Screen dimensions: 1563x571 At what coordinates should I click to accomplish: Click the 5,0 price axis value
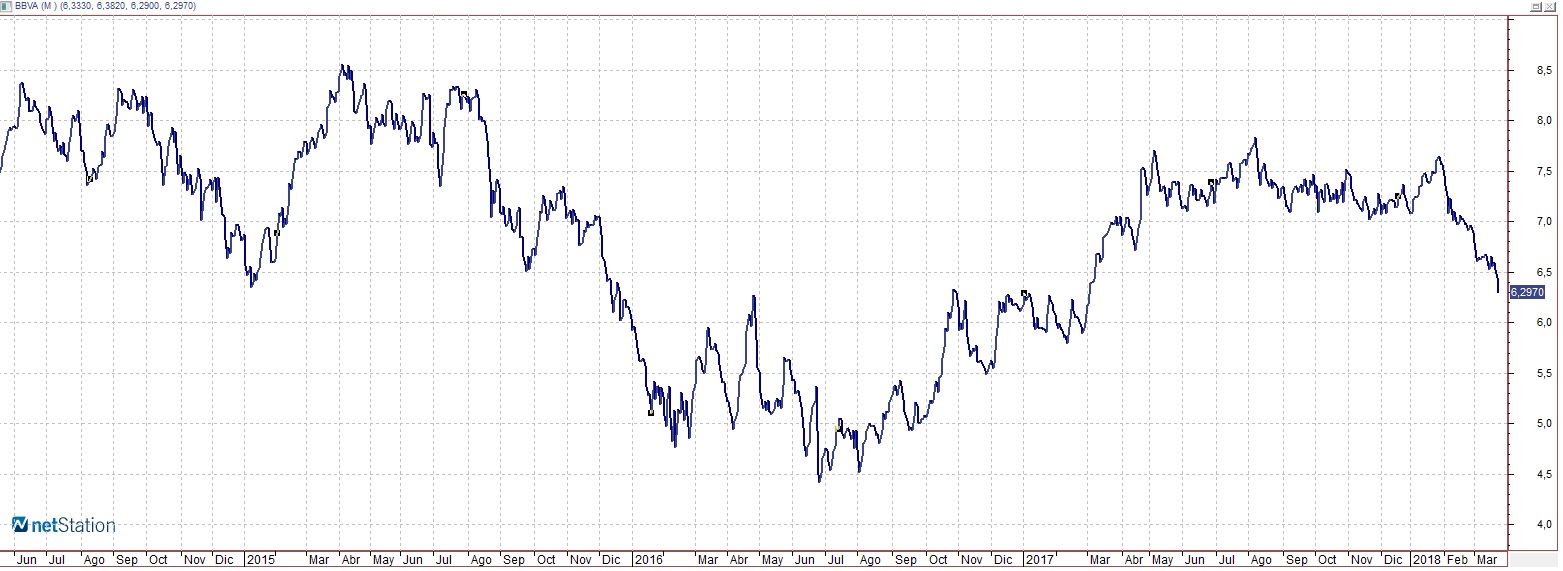(1544, 423)
